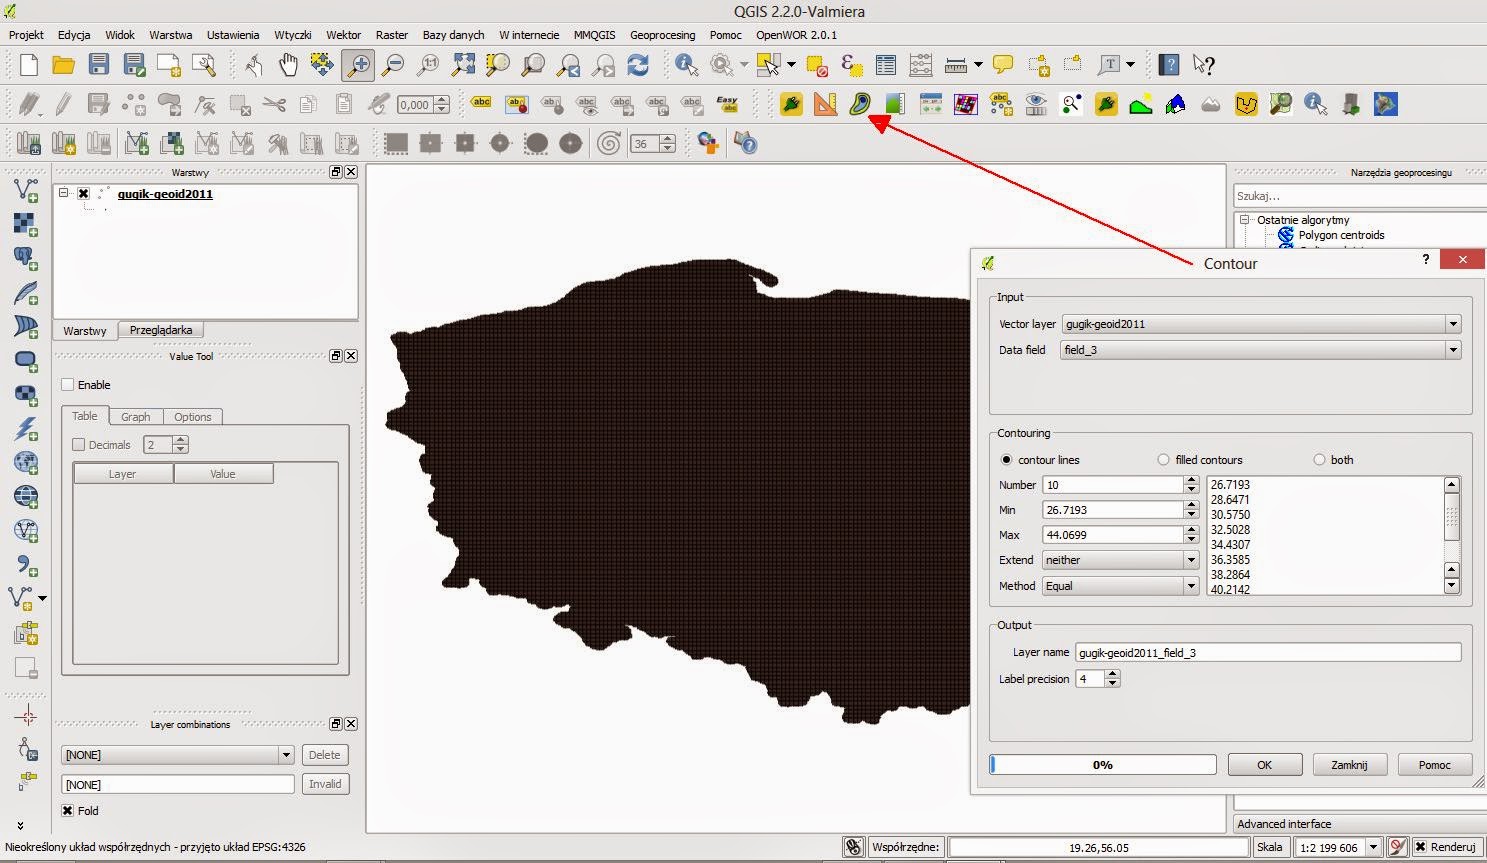The image size is (1487, 863).
Task: Activate the Zoom Out magnifier tool
Action: pos(394,65)
